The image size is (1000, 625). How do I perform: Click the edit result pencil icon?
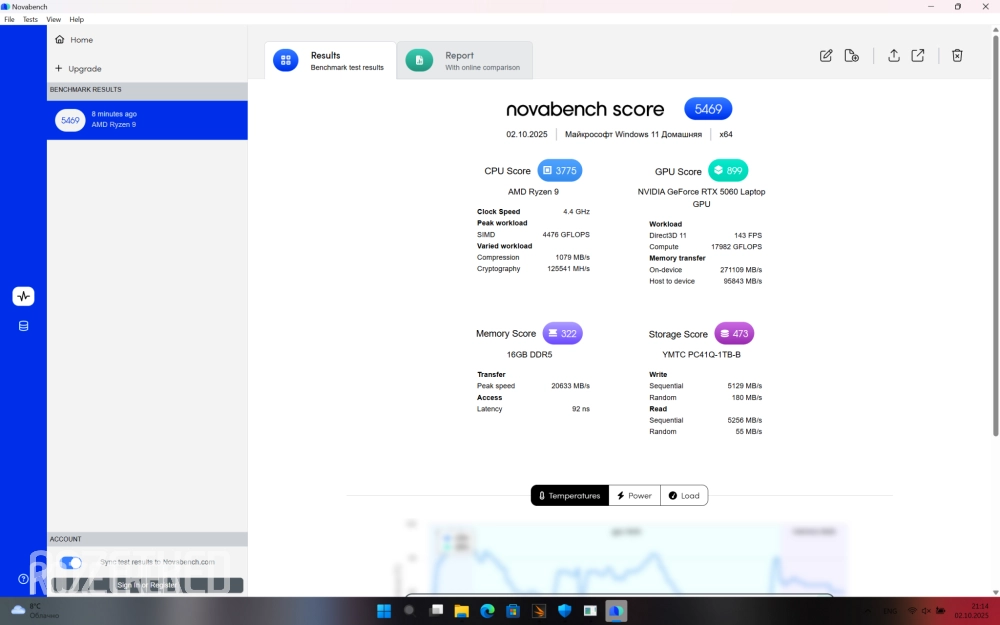[826, 56]
